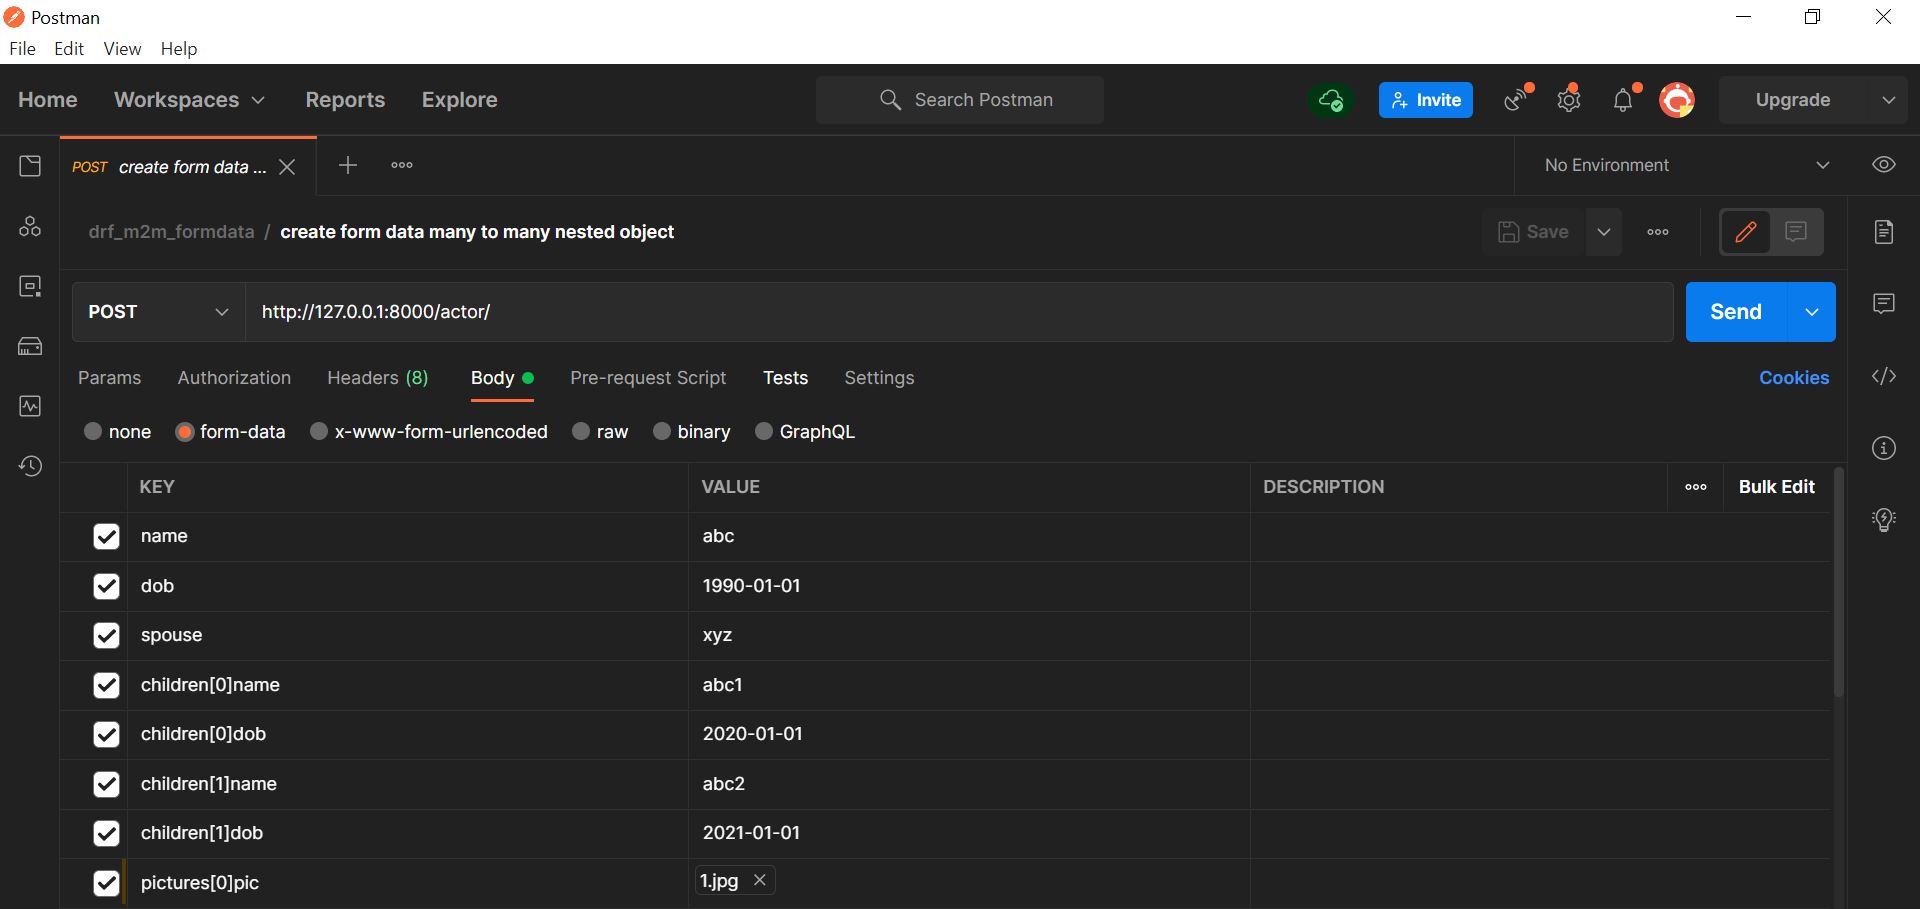Image resolution: width=1920 pixels, height=909 pixels.
Task: Select the binary body type
Action: [662, 431]
